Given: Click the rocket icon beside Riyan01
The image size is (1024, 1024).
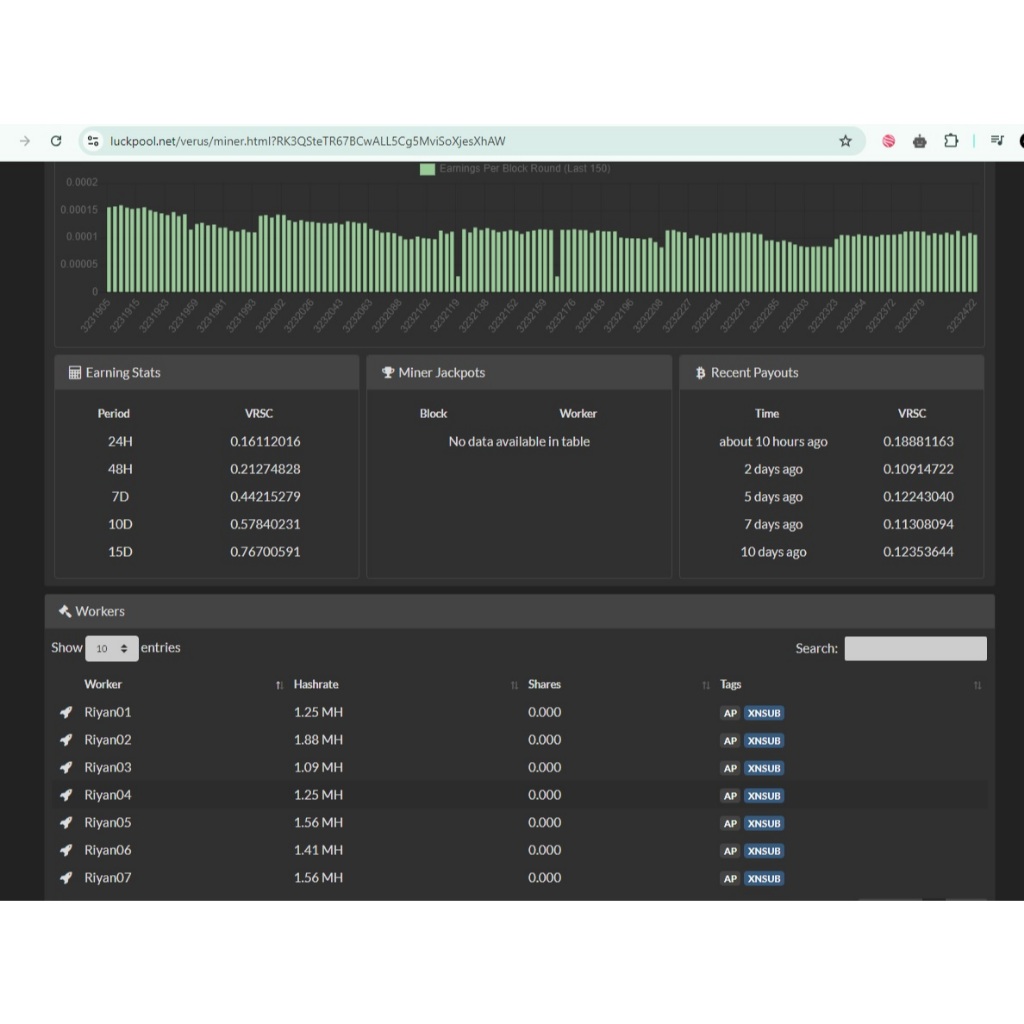Looking at the screenshot, I should pos(66,712).
